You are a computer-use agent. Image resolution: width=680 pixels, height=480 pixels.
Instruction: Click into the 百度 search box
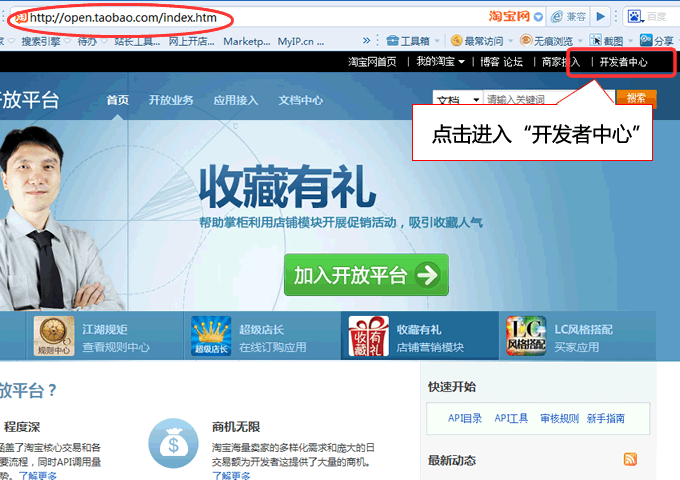657,16
